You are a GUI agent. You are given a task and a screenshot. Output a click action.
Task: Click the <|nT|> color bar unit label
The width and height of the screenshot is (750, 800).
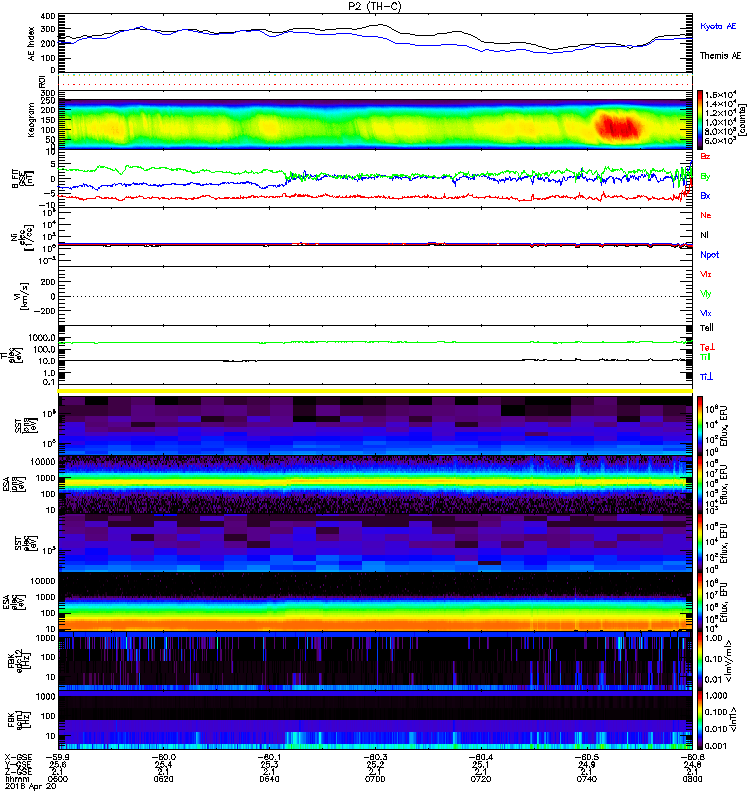pyautogui.click(x=735, y=719)
